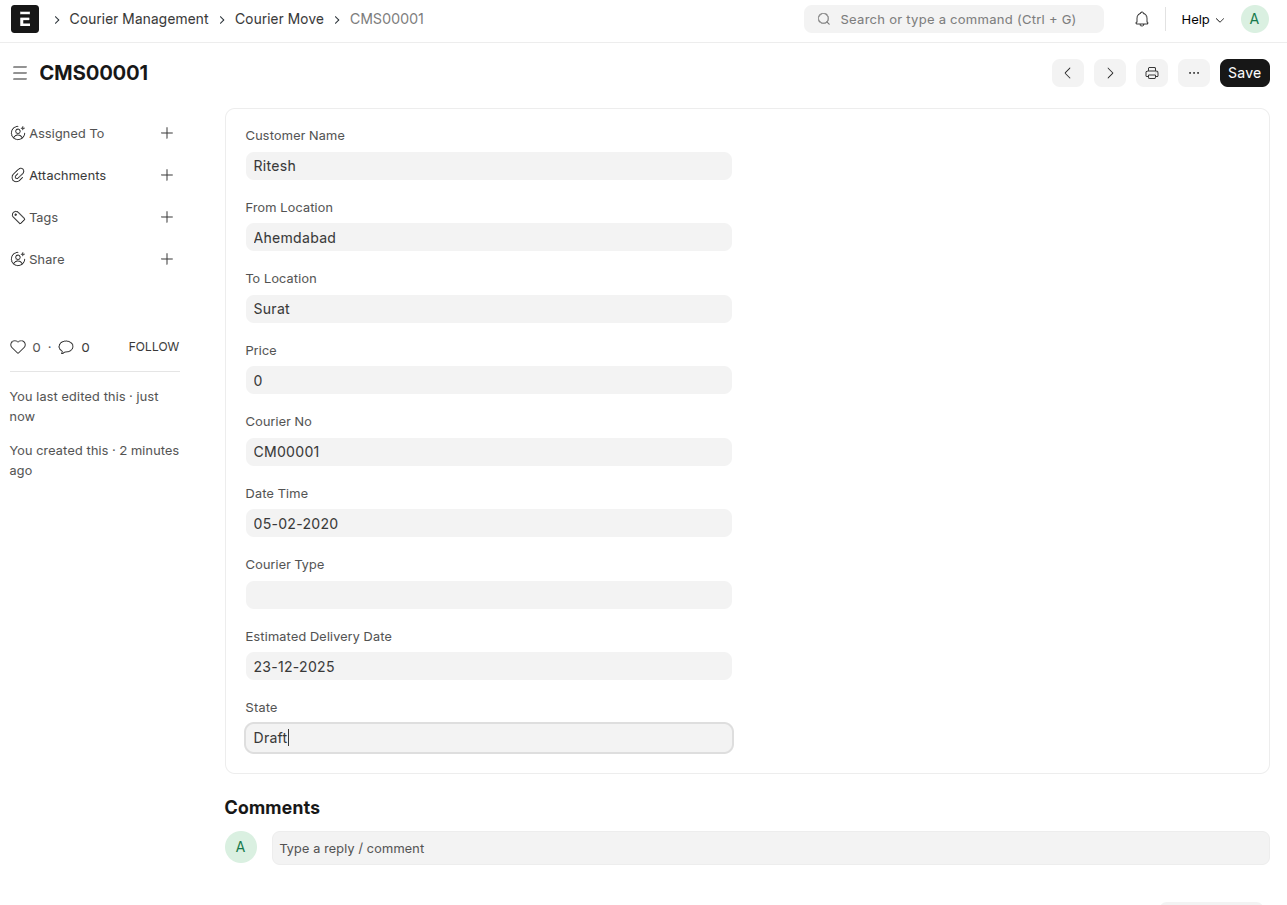Add assignee with Assigned To plus
The height and width of the screenshot is (905, 1287).
(167, 133)
